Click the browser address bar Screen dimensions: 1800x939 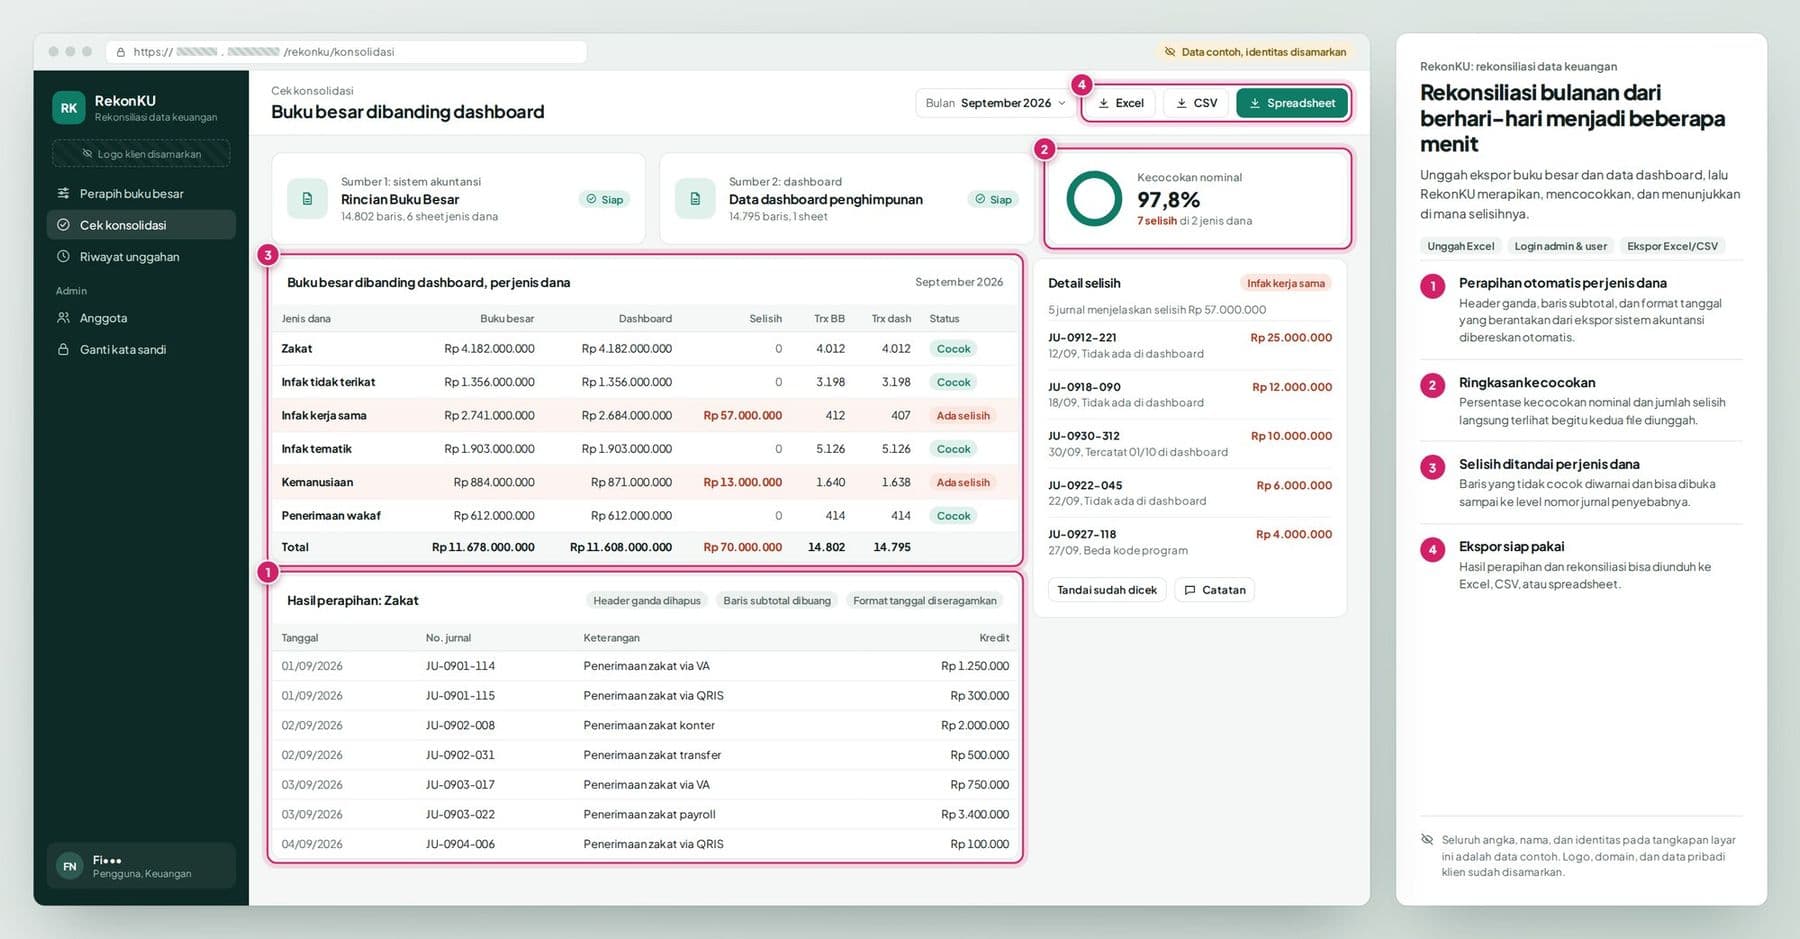tap(346, 52)
